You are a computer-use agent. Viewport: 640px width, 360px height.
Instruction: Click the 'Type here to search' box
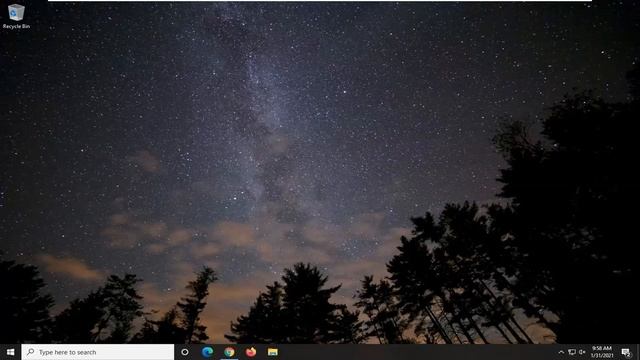coord(98,352)
